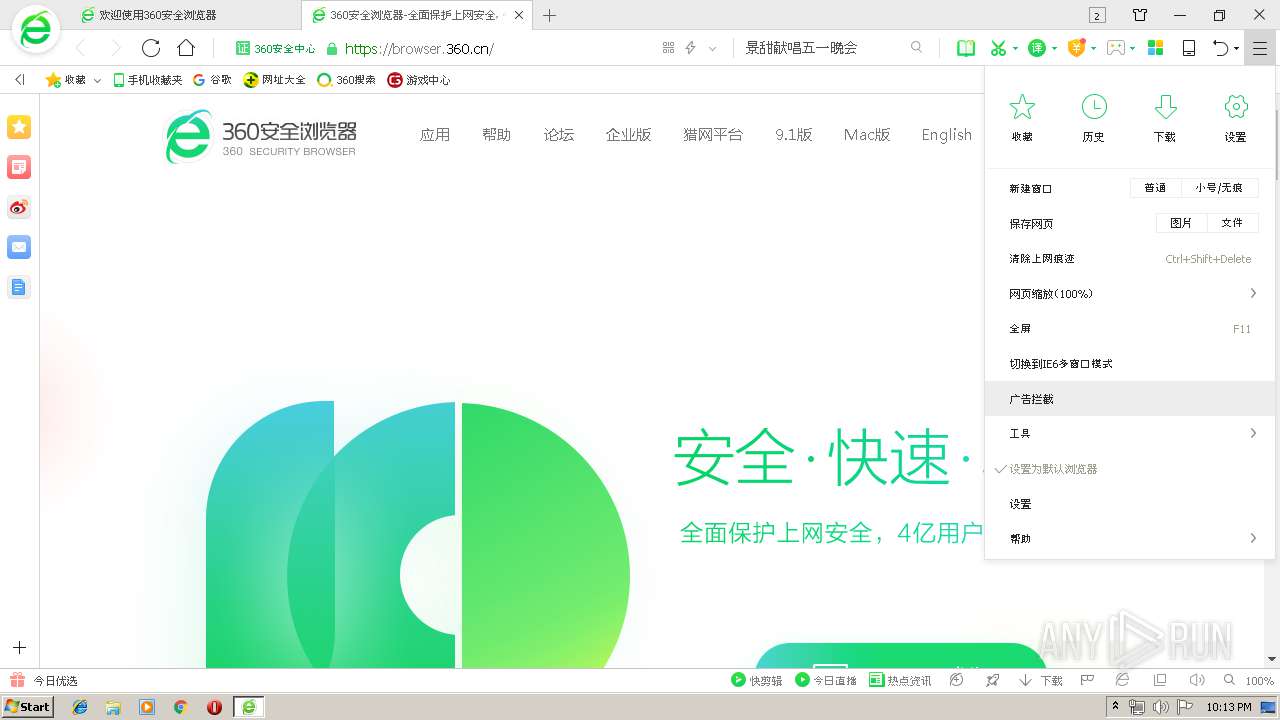The width and height of the screenshot is (1280, 720).
Task: Open the 应用 link on the page
Action: click(x=435, y=135)
